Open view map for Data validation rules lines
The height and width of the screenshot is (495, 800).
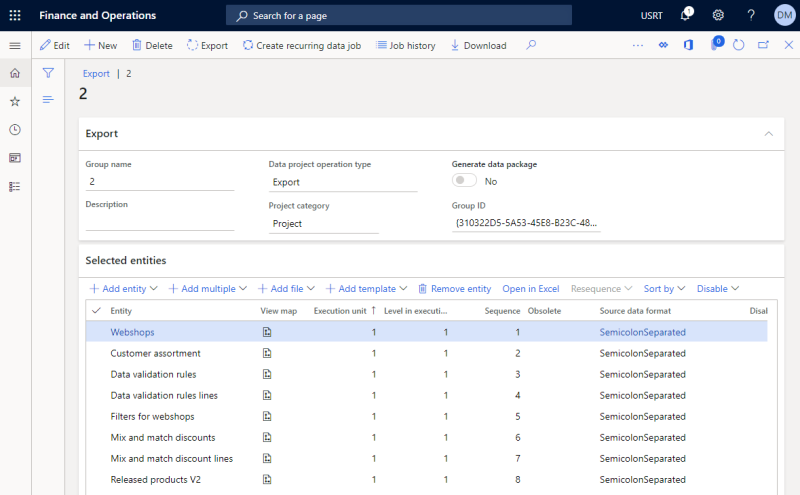pyautogui.click(x=267, y=395)
